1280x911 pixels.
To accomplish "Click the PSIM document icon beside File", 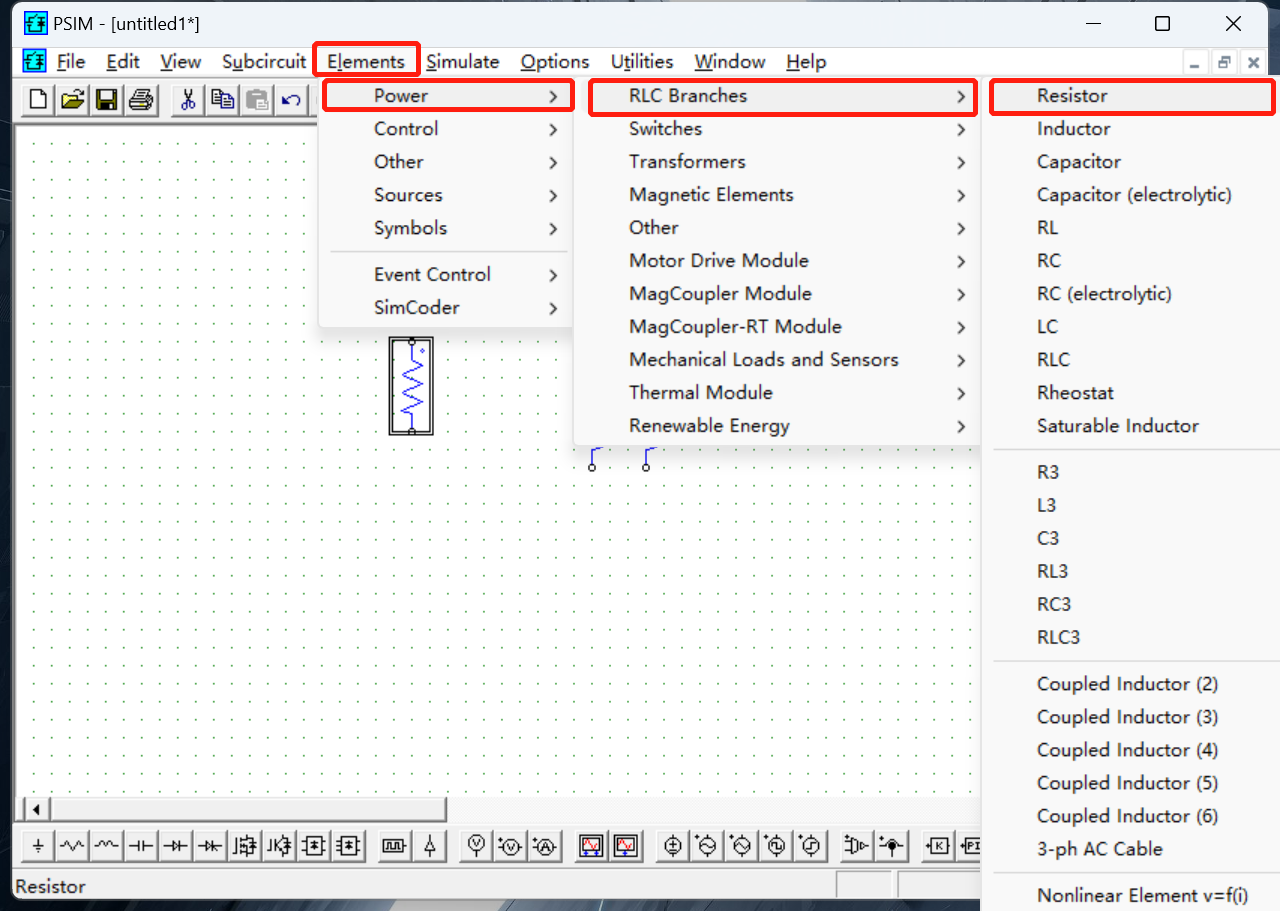I will tap(34, 62).
